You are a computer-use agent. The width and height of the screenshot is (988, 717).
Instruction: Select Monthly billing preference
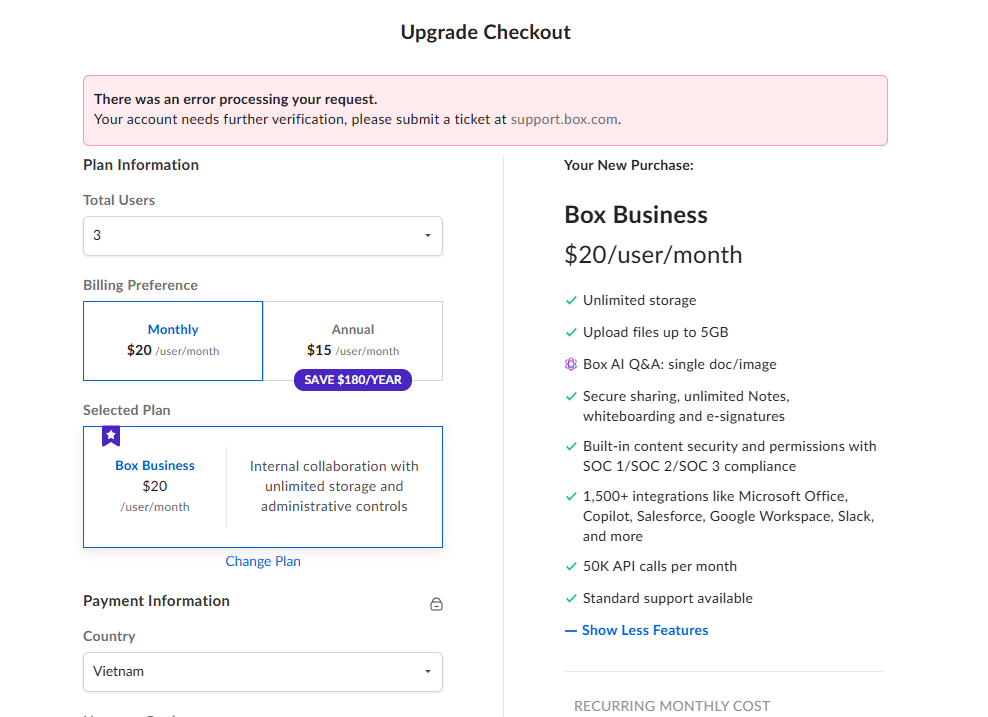point(173,340)
